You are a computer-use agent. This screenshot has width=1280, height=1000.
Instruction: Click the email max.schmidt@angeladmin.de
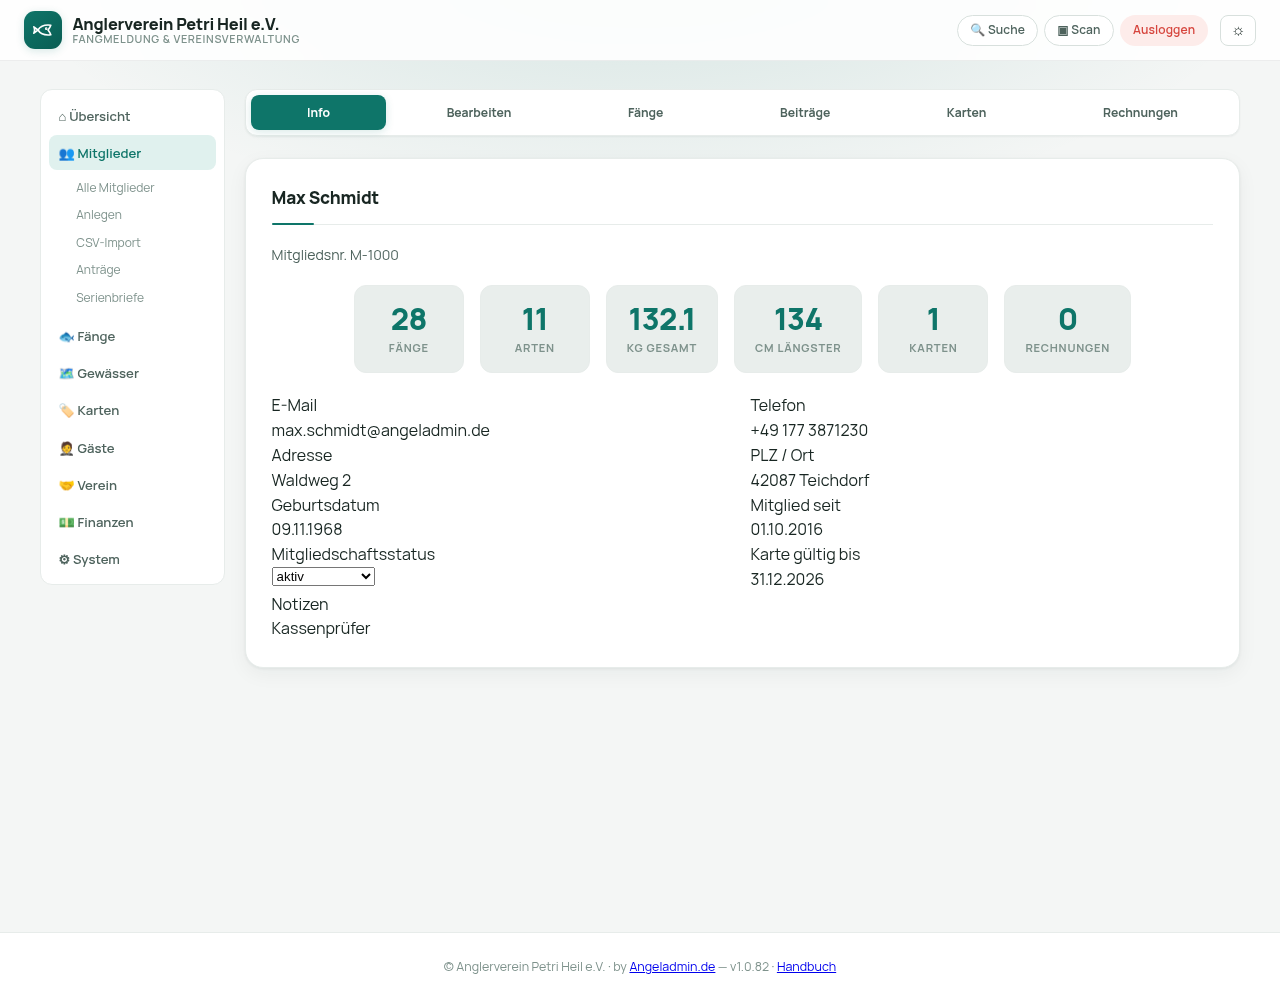click(x=381, y=431)
